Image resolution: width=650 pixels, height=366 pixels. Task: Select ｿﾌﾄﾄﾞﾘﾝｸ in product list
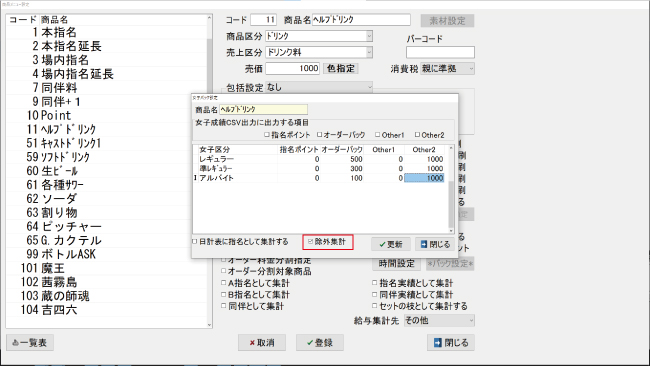(107, 157)
